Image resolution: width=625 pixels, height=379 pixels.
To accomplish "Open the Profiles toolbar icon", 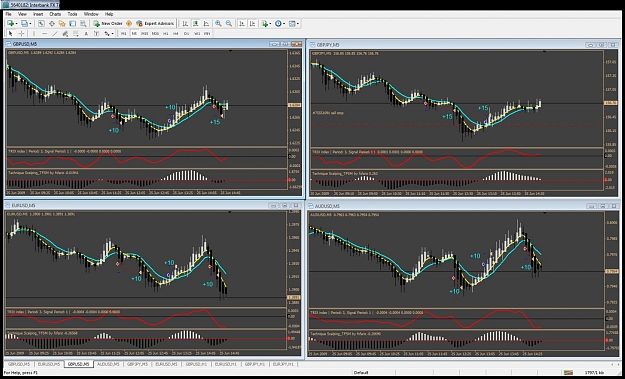I will (x=24, y=24).
